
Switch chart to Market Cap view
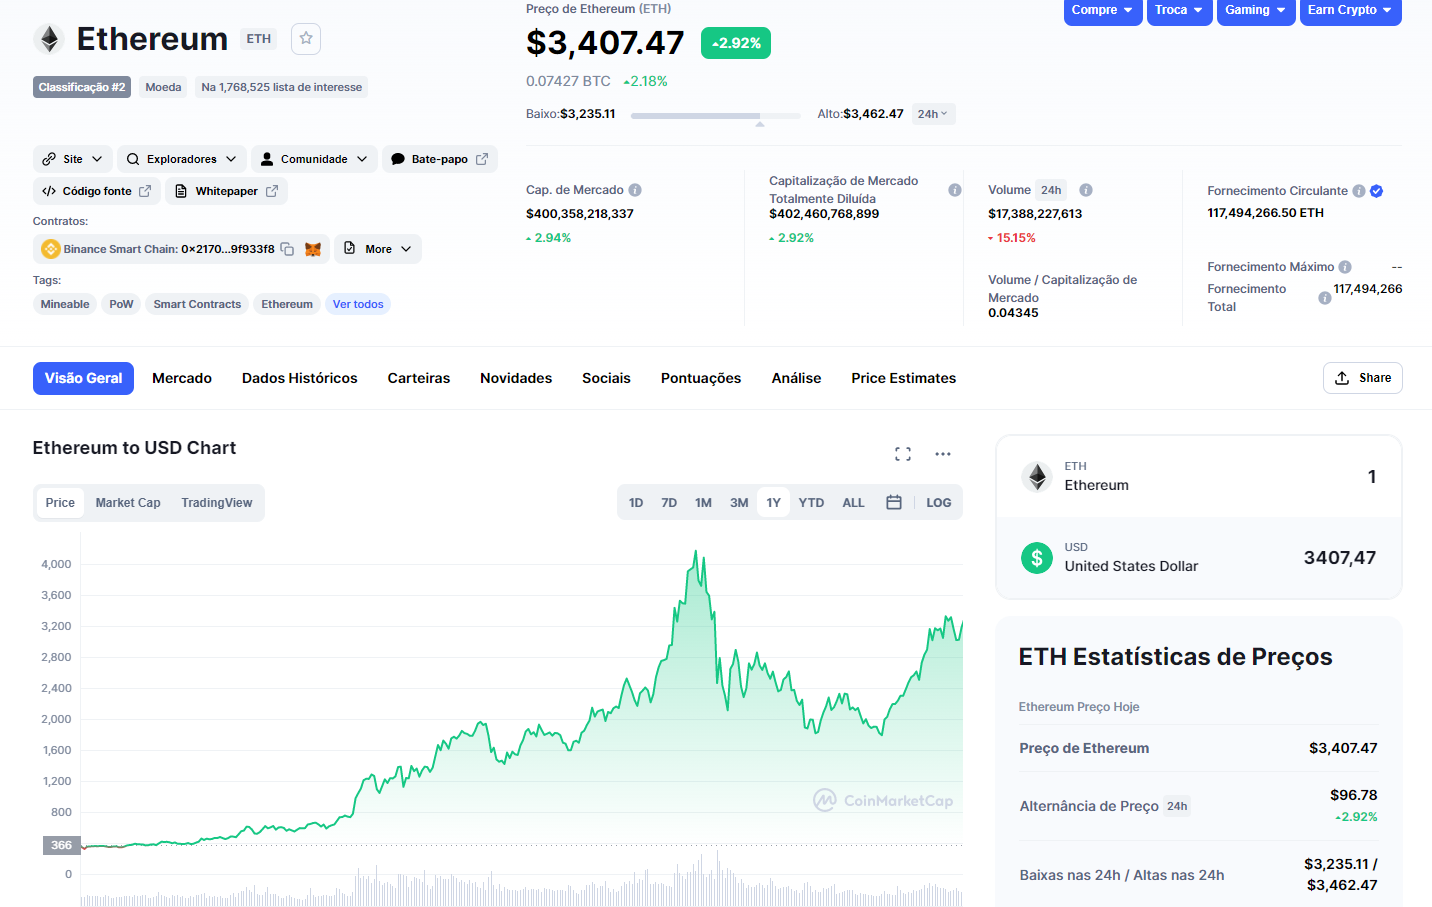click(x=128, y=502)
